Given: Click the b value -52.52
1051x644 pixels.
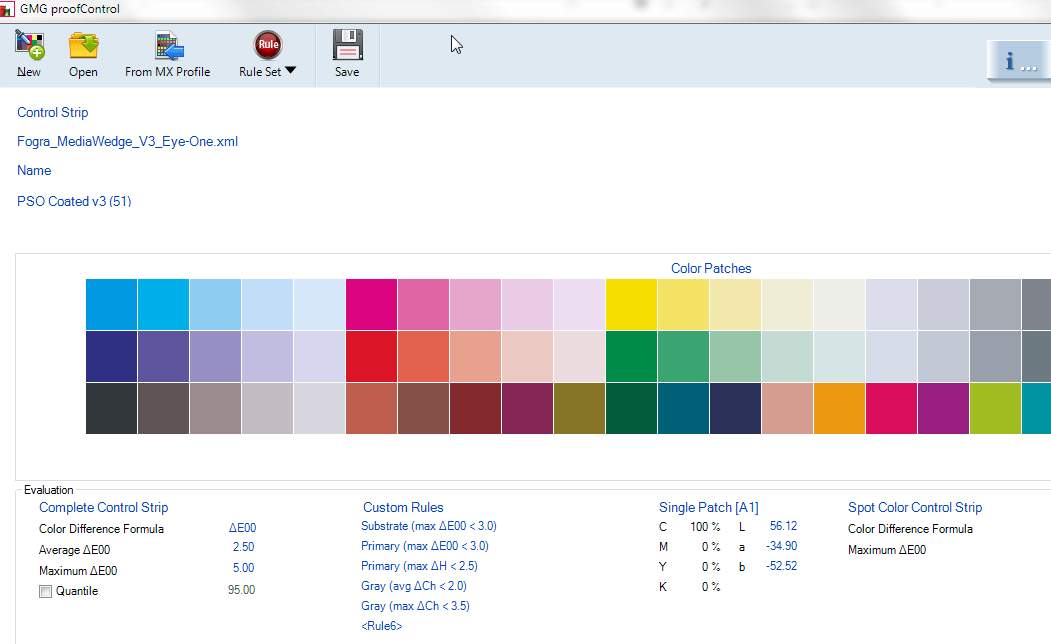Looking at the screenshot, I should (782, 566).
